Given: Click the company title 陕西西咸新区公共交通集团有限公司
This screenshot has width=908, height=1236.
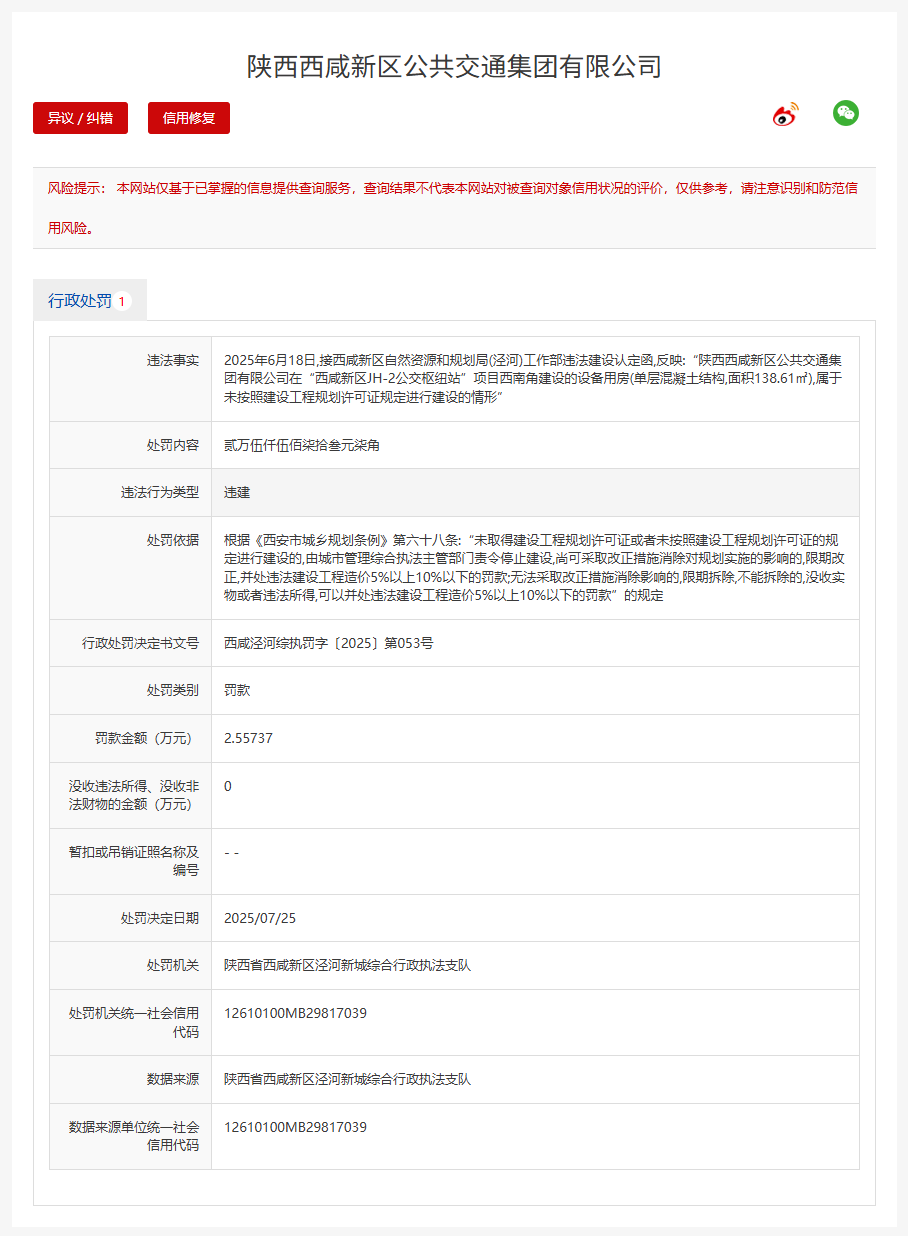Looking at the screenshot, I should pyautogui.click(x=454, y=67).
